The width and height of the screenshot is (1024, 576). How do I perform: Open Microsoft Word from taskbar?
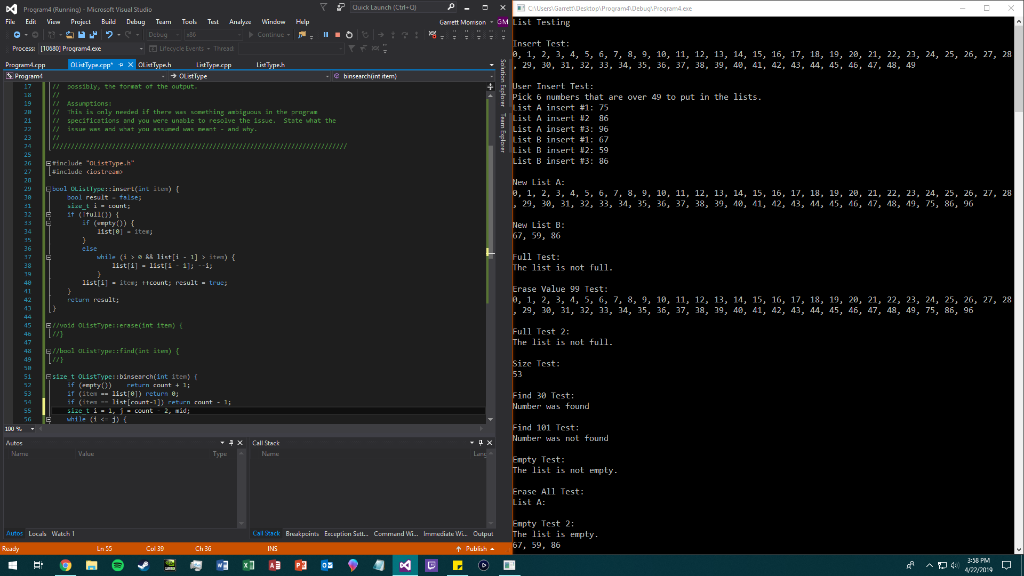(x=222, y=565)
